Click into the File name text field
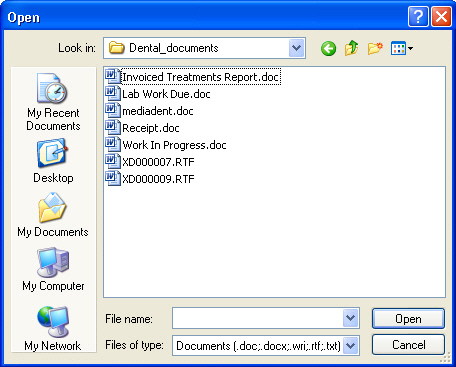This screenshot has height=367, width=456. [257, 318]
